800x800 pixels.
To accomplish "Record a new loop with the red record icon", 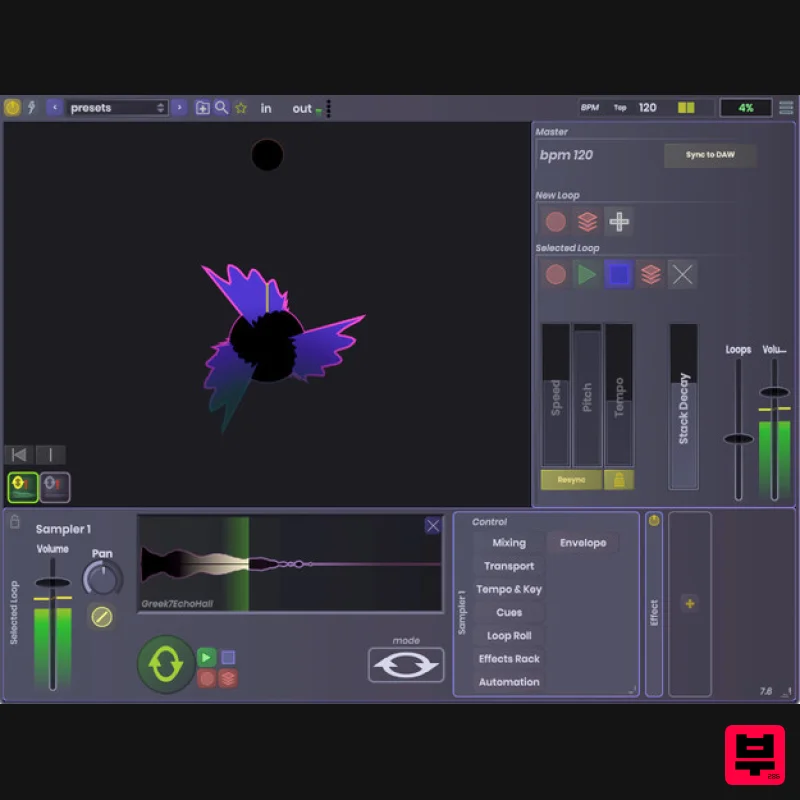I will [x=555, y=222].
